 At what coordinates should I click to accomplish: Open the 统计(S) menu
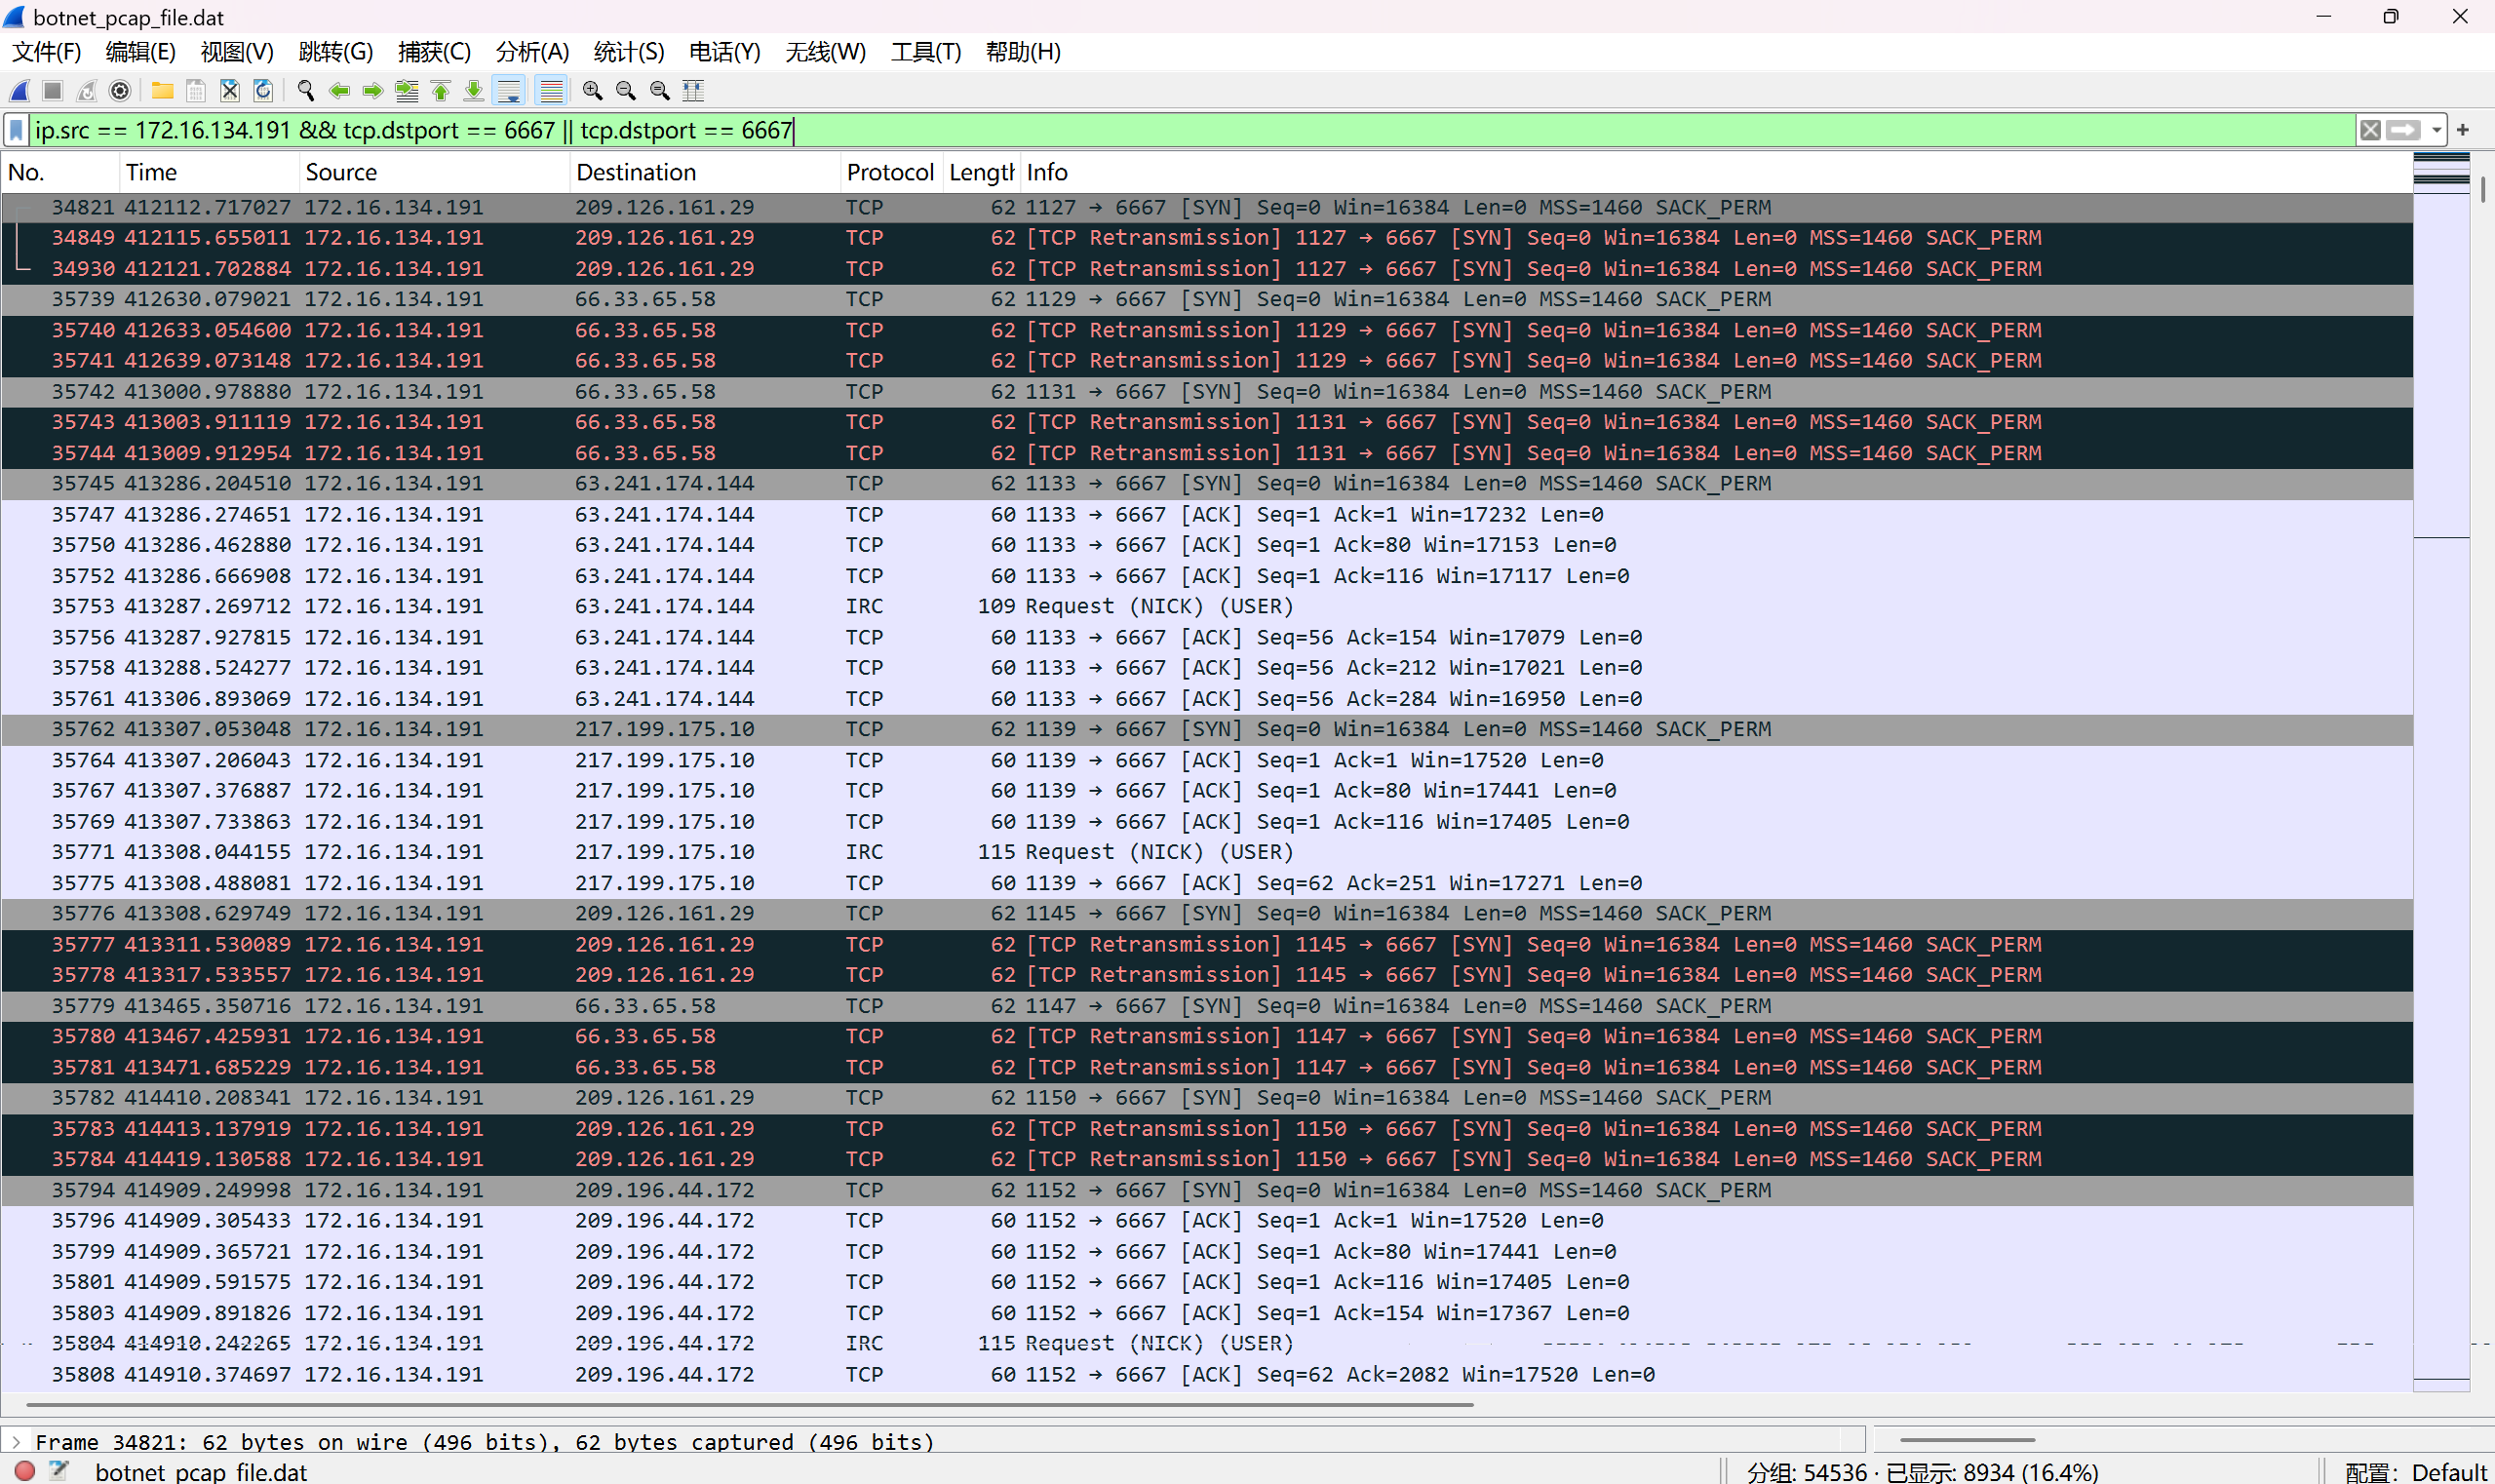click(628, 52)
